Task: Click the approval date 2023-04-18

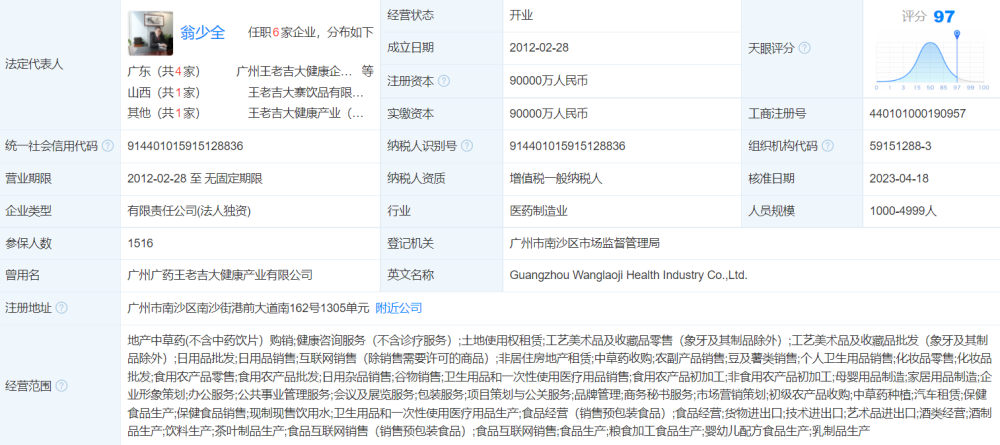Action: pyautogui.click(x=899, y=179)
